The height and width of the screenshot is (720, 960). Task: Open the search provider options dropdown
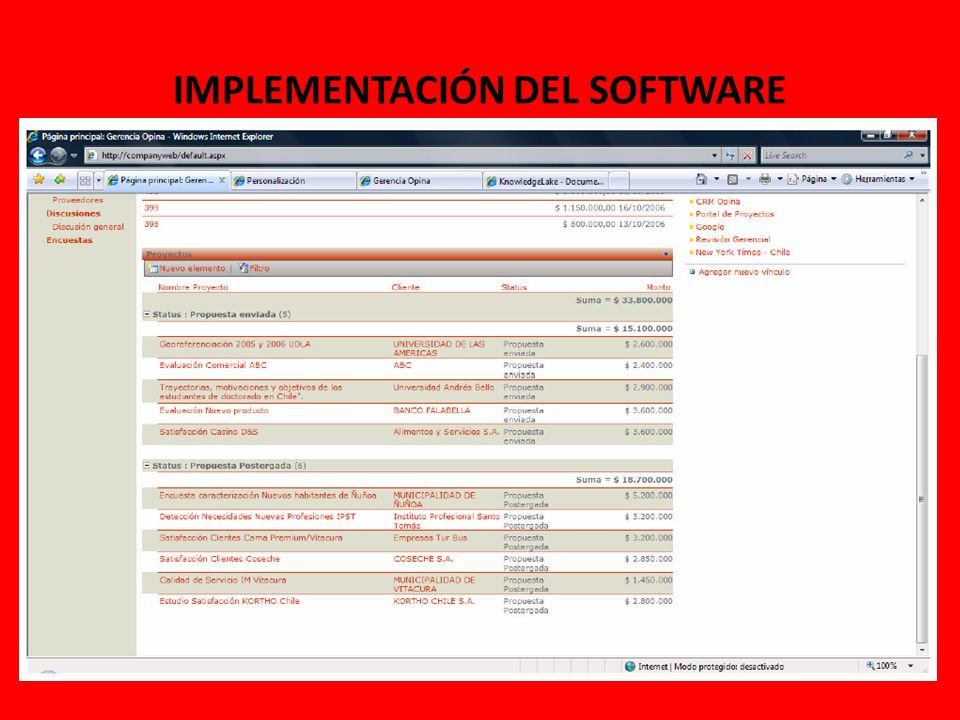click(x=923, y=156)
